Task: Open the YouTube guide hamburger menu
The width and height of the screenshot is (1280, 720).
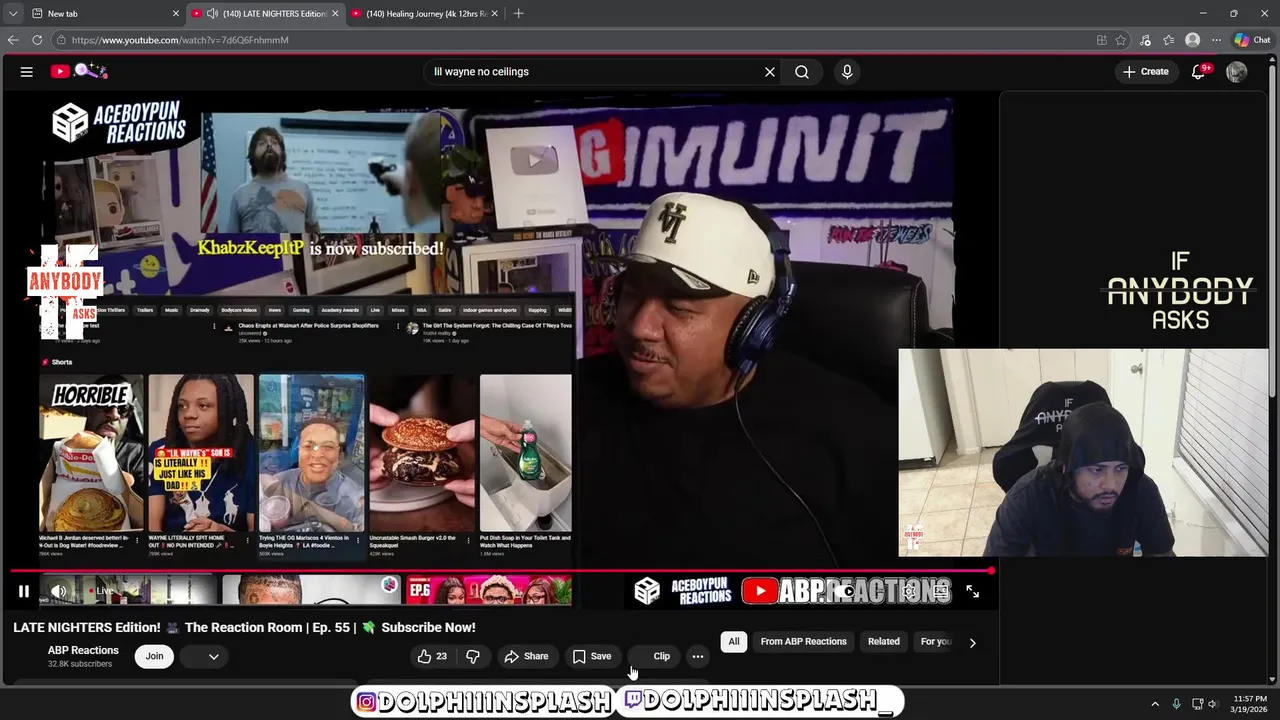Action: point(27,72)
